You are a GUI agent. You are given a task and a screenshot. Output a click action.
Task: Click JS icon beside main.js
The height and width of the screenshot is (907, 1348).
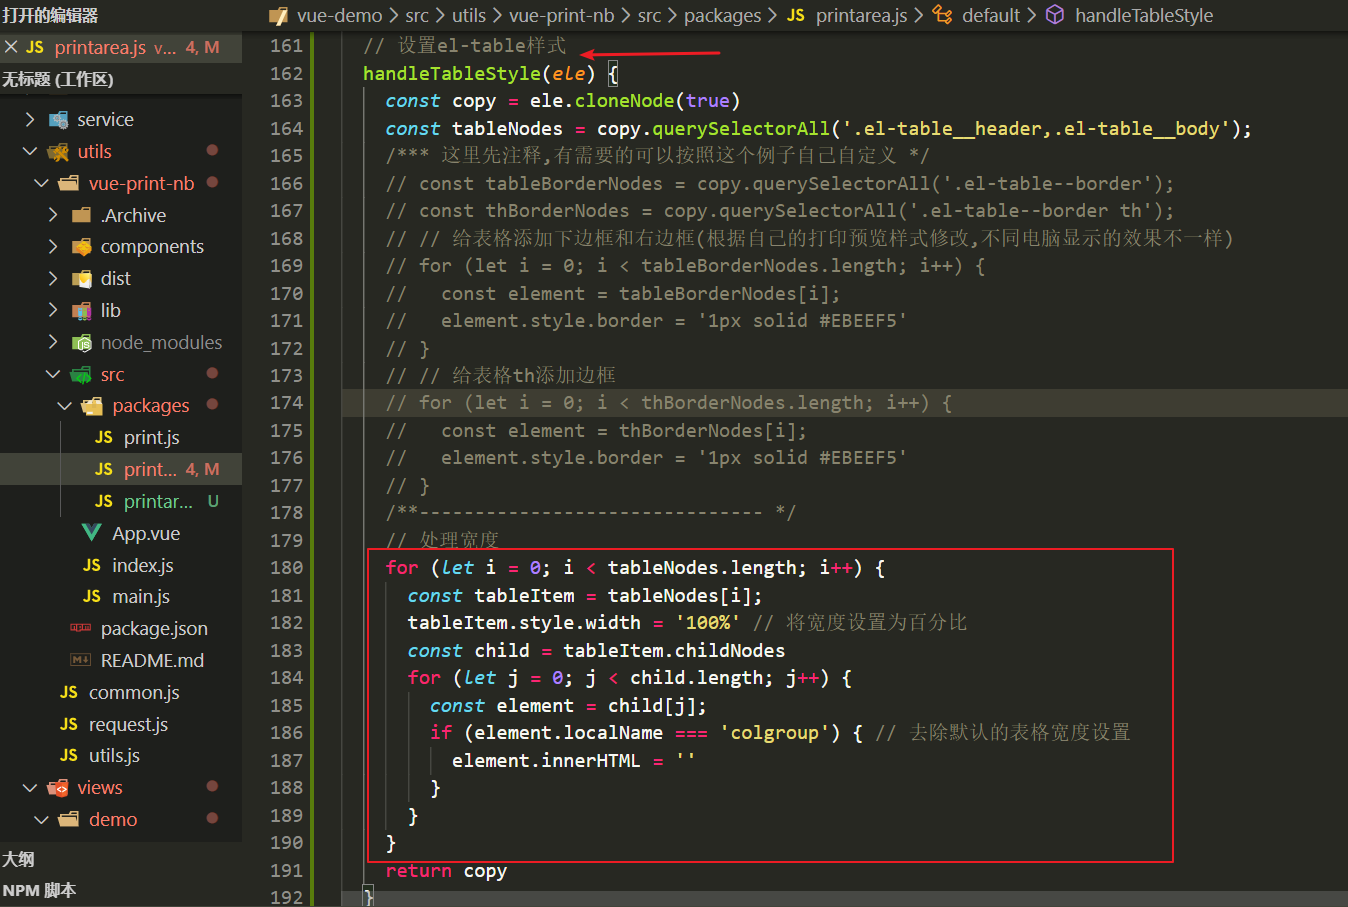[x=92, y=596]
